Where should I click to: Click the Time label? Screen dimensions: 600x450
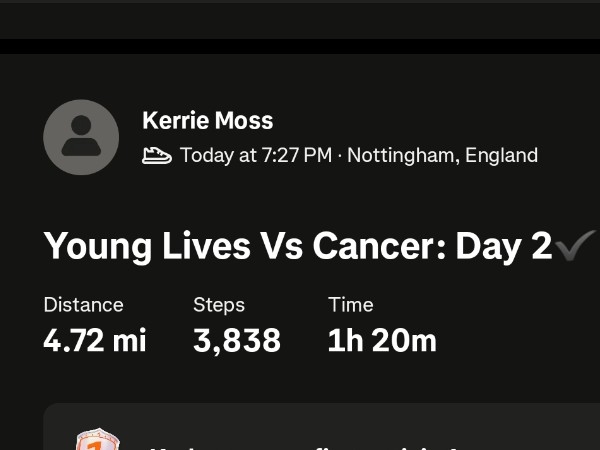tap(351, 305)
